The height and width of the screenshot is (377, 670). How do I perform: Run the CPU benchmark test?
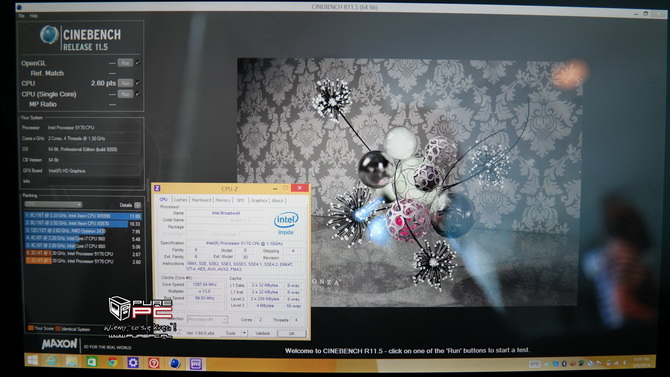pyautogui.click(x=125, y=83)
